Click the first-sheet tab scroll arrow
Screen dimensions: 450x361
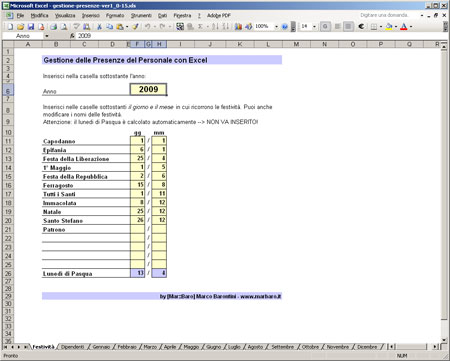coord(6,347)
